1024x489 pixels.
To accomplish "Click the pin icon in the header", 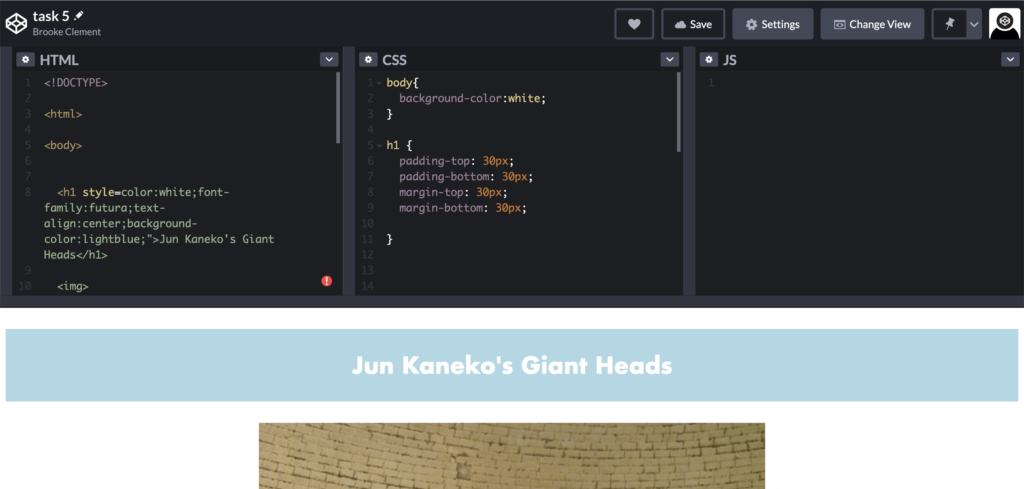I will click(949, 24).
